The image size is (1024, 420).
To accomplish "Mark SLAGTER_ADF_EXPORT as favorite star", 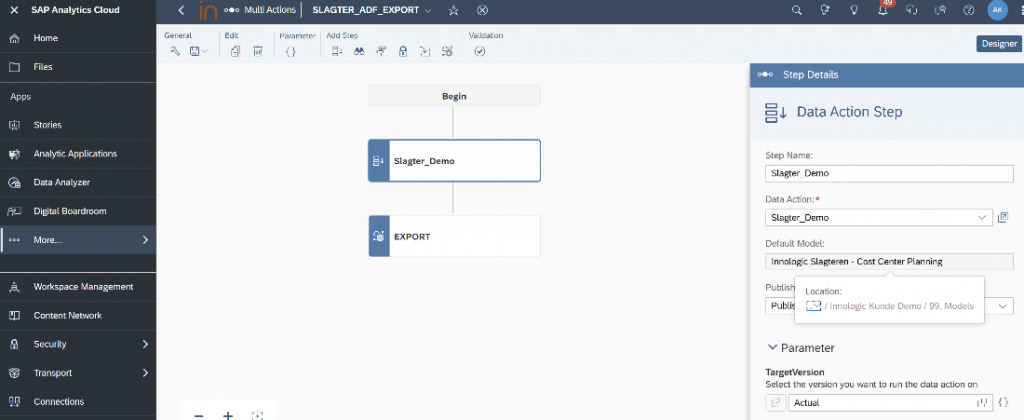I will [x=453, y=10].
